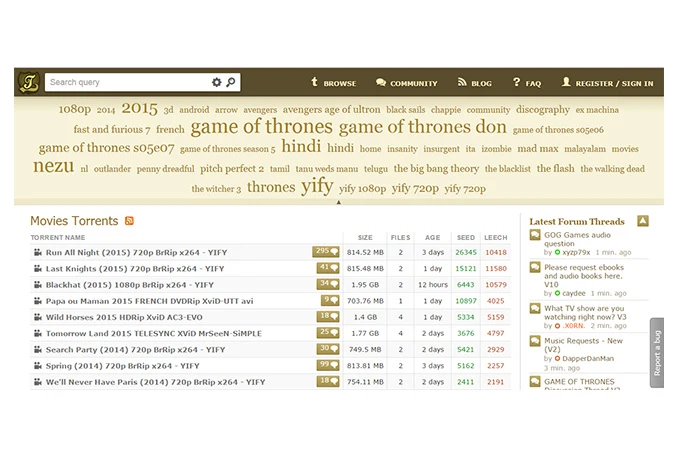This screenshot has height=458, width=678.
Task: Select the 'avengers age of ultron' tag
Action: (332, 109)
